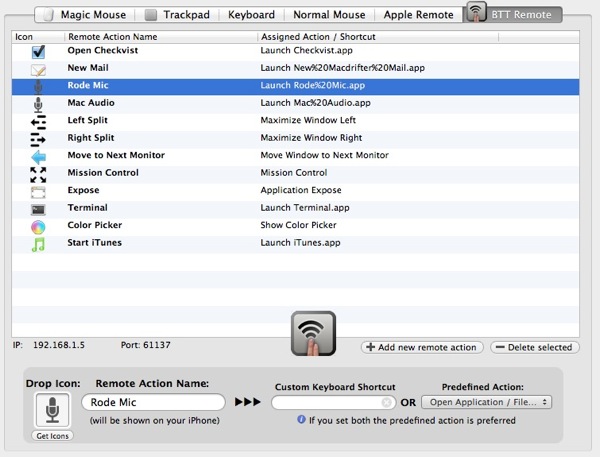
Task: Click Add new remote action button
Action: click(422, 347)
